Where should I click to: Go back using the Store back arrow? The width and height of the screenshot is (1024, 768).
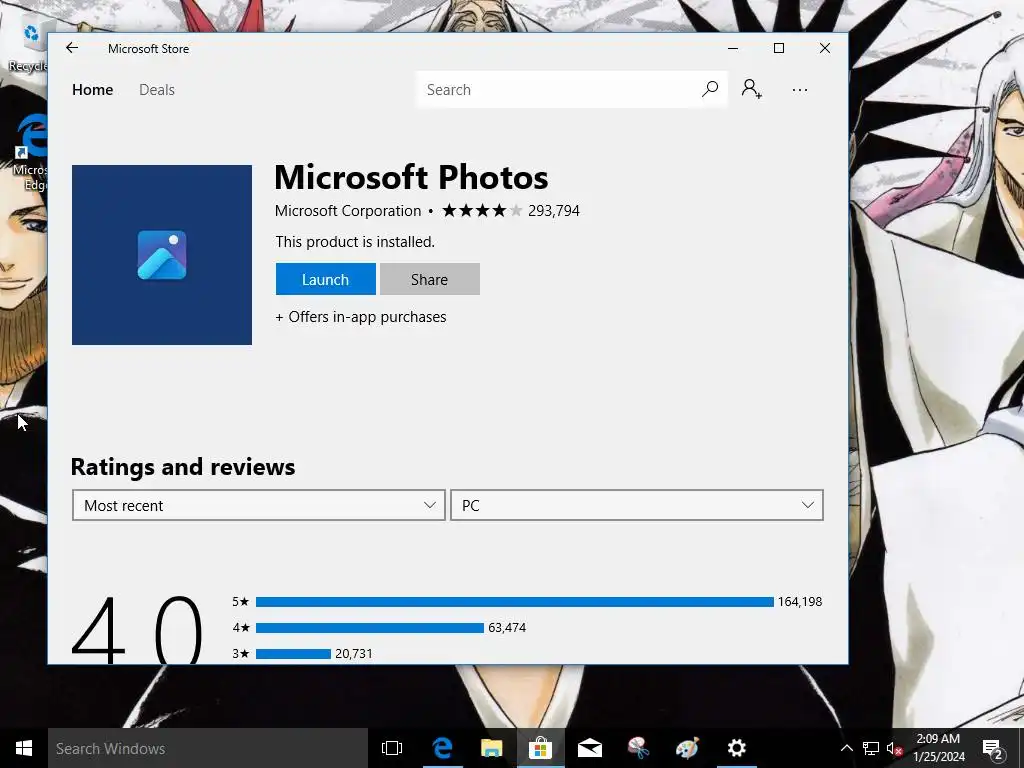[x=72, y=48]
